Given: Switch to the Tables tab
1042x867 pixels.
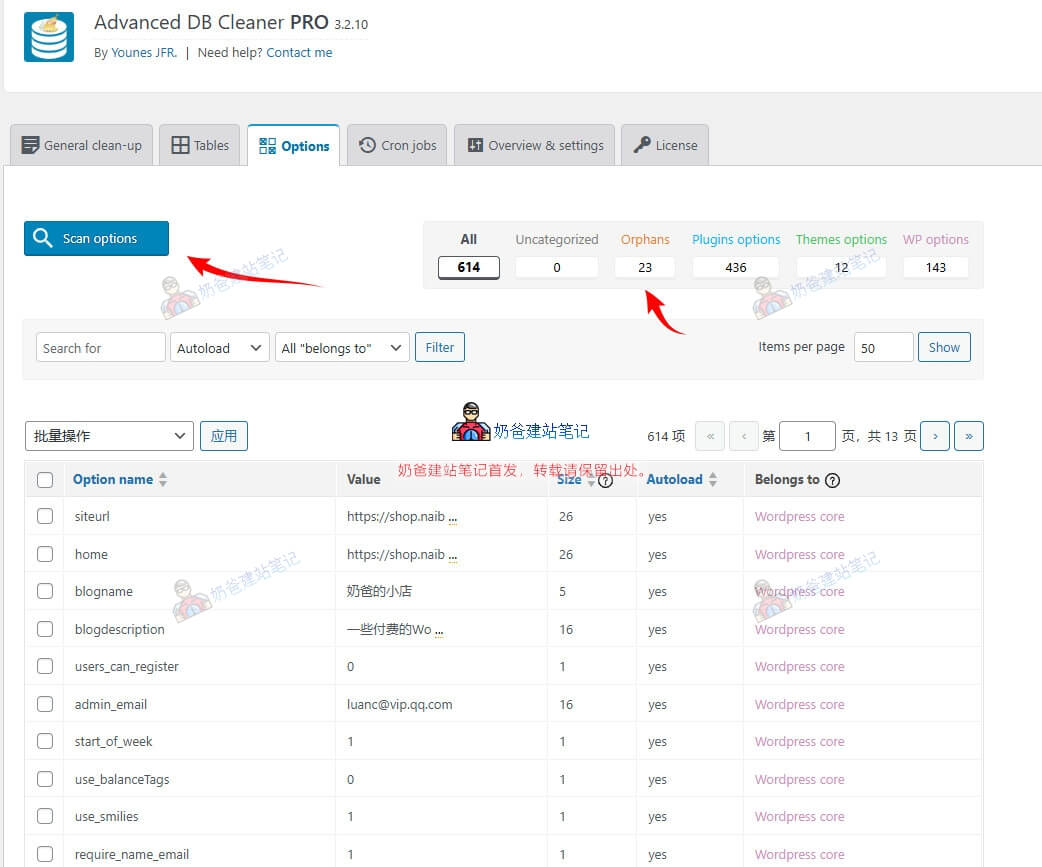Looking at the screenshot, I should [x=200, y=145].
